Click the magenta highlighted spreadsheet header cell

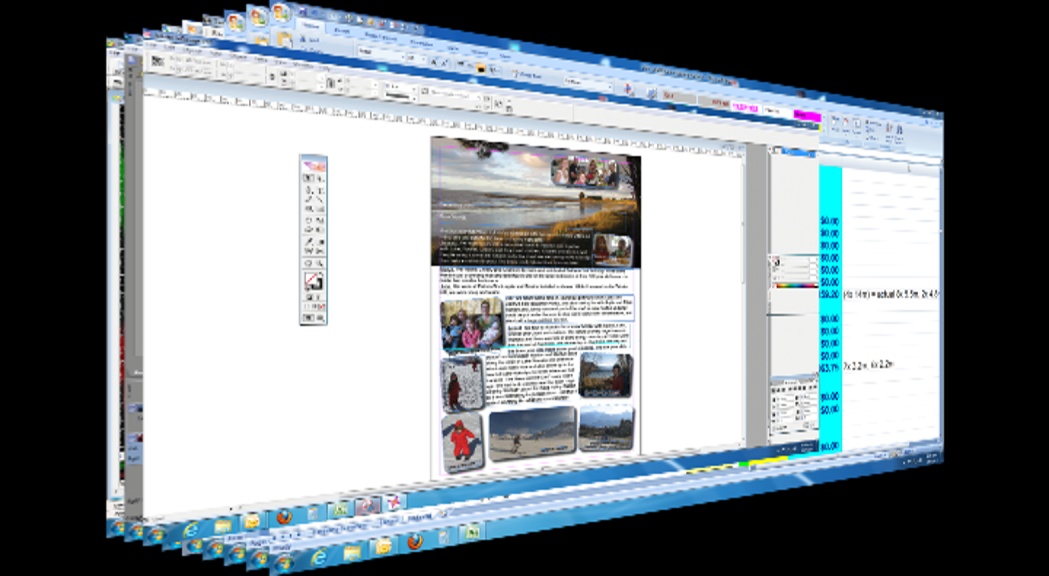click(x=806, y=116)
